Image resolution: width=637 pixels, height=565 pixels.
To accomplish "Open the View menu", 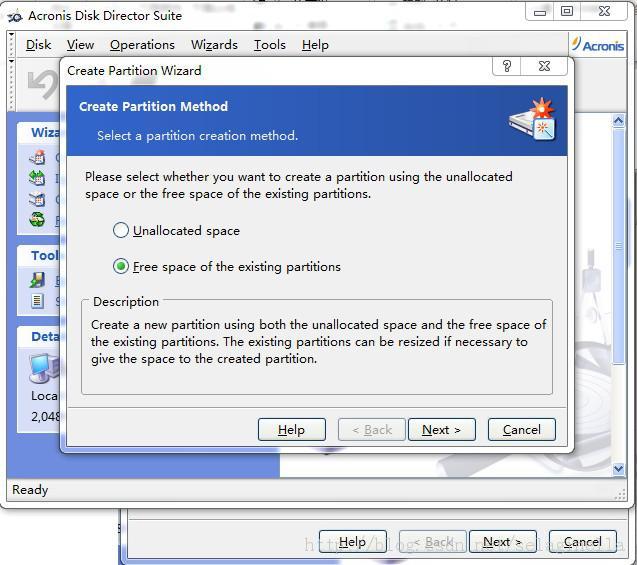I will click(80, 45).
